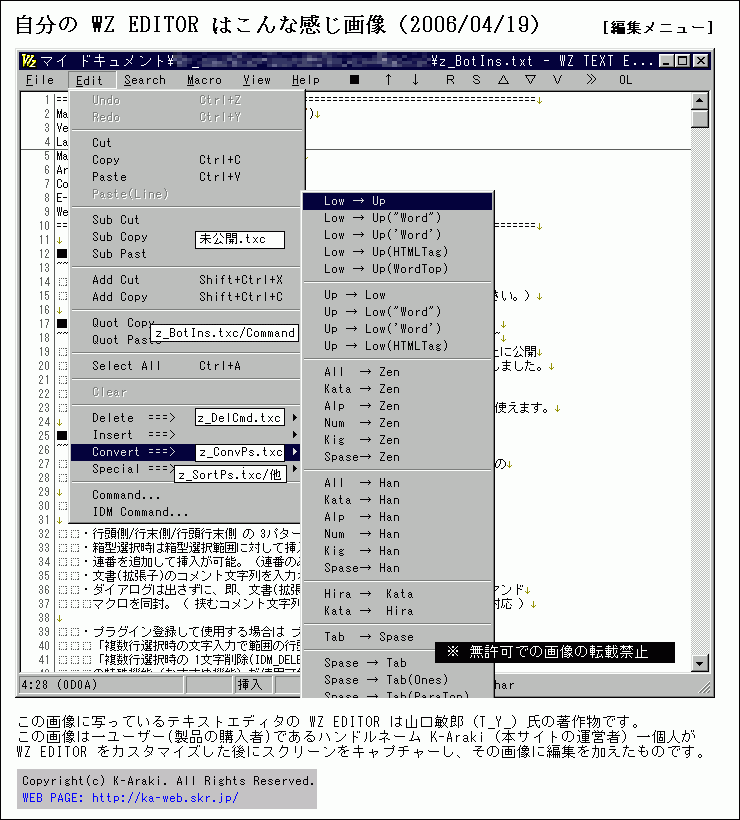Image resolution: width=740 pixels, height=820 pixels.
Task: Expand the Insert submenu
Action: point(186,435)
